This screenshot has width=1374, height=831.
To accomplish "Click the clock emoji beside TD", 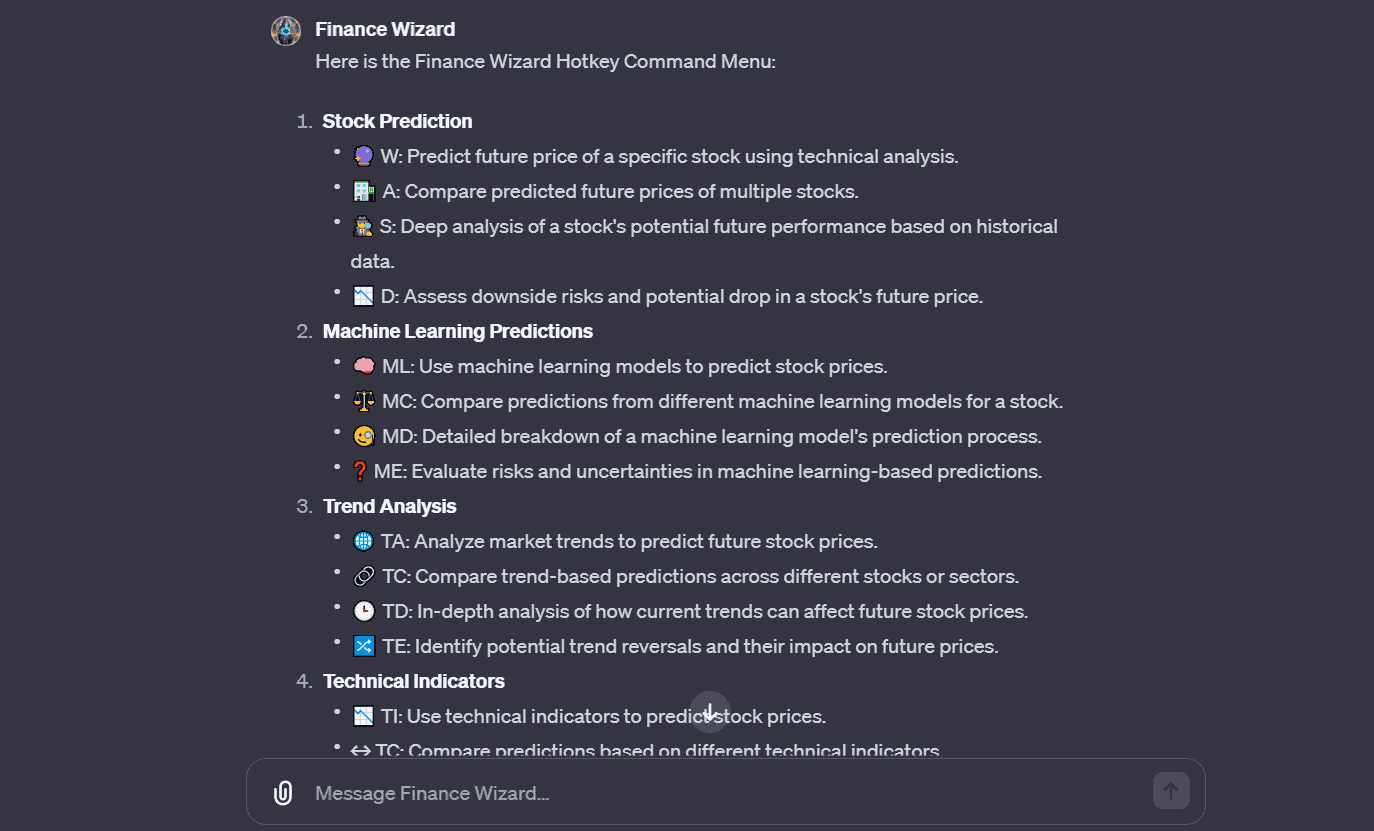I will 364,611.
